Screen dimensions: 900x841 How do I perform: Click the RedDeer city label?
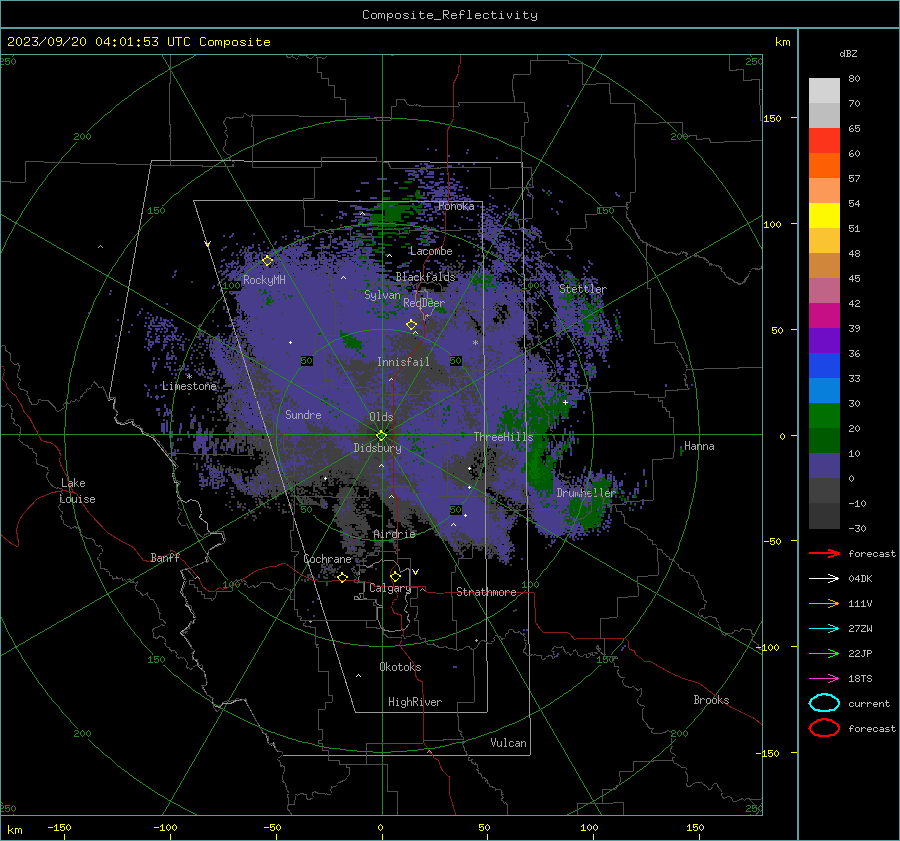point(424,303)
